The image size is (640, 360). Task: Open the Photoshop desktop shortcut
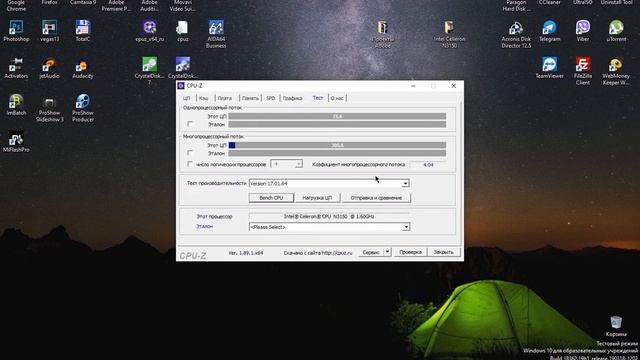tap(16, 31)
